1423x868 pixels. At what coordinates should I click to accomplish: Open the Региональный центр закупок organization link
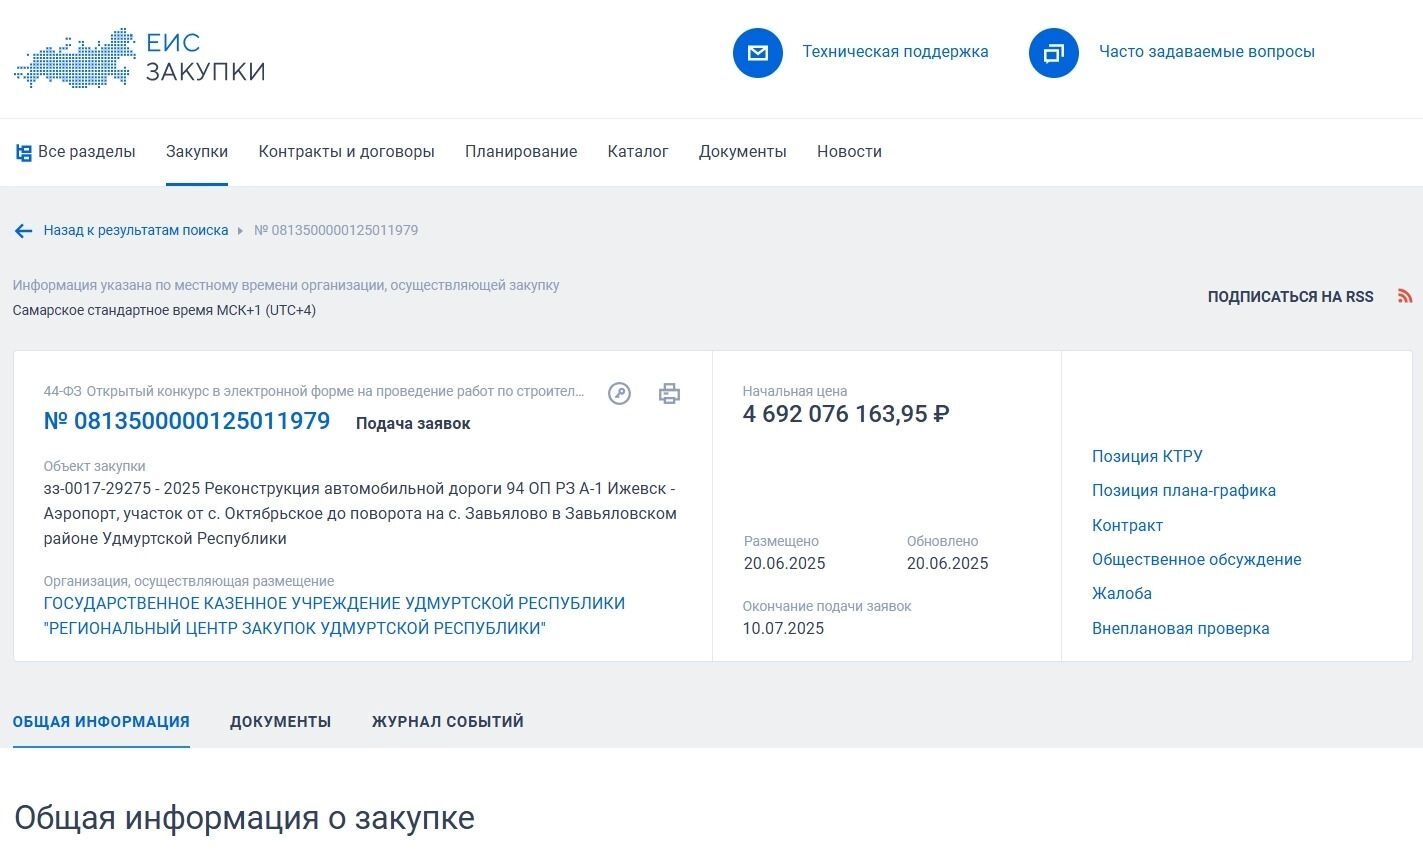[x=334, y=616]
